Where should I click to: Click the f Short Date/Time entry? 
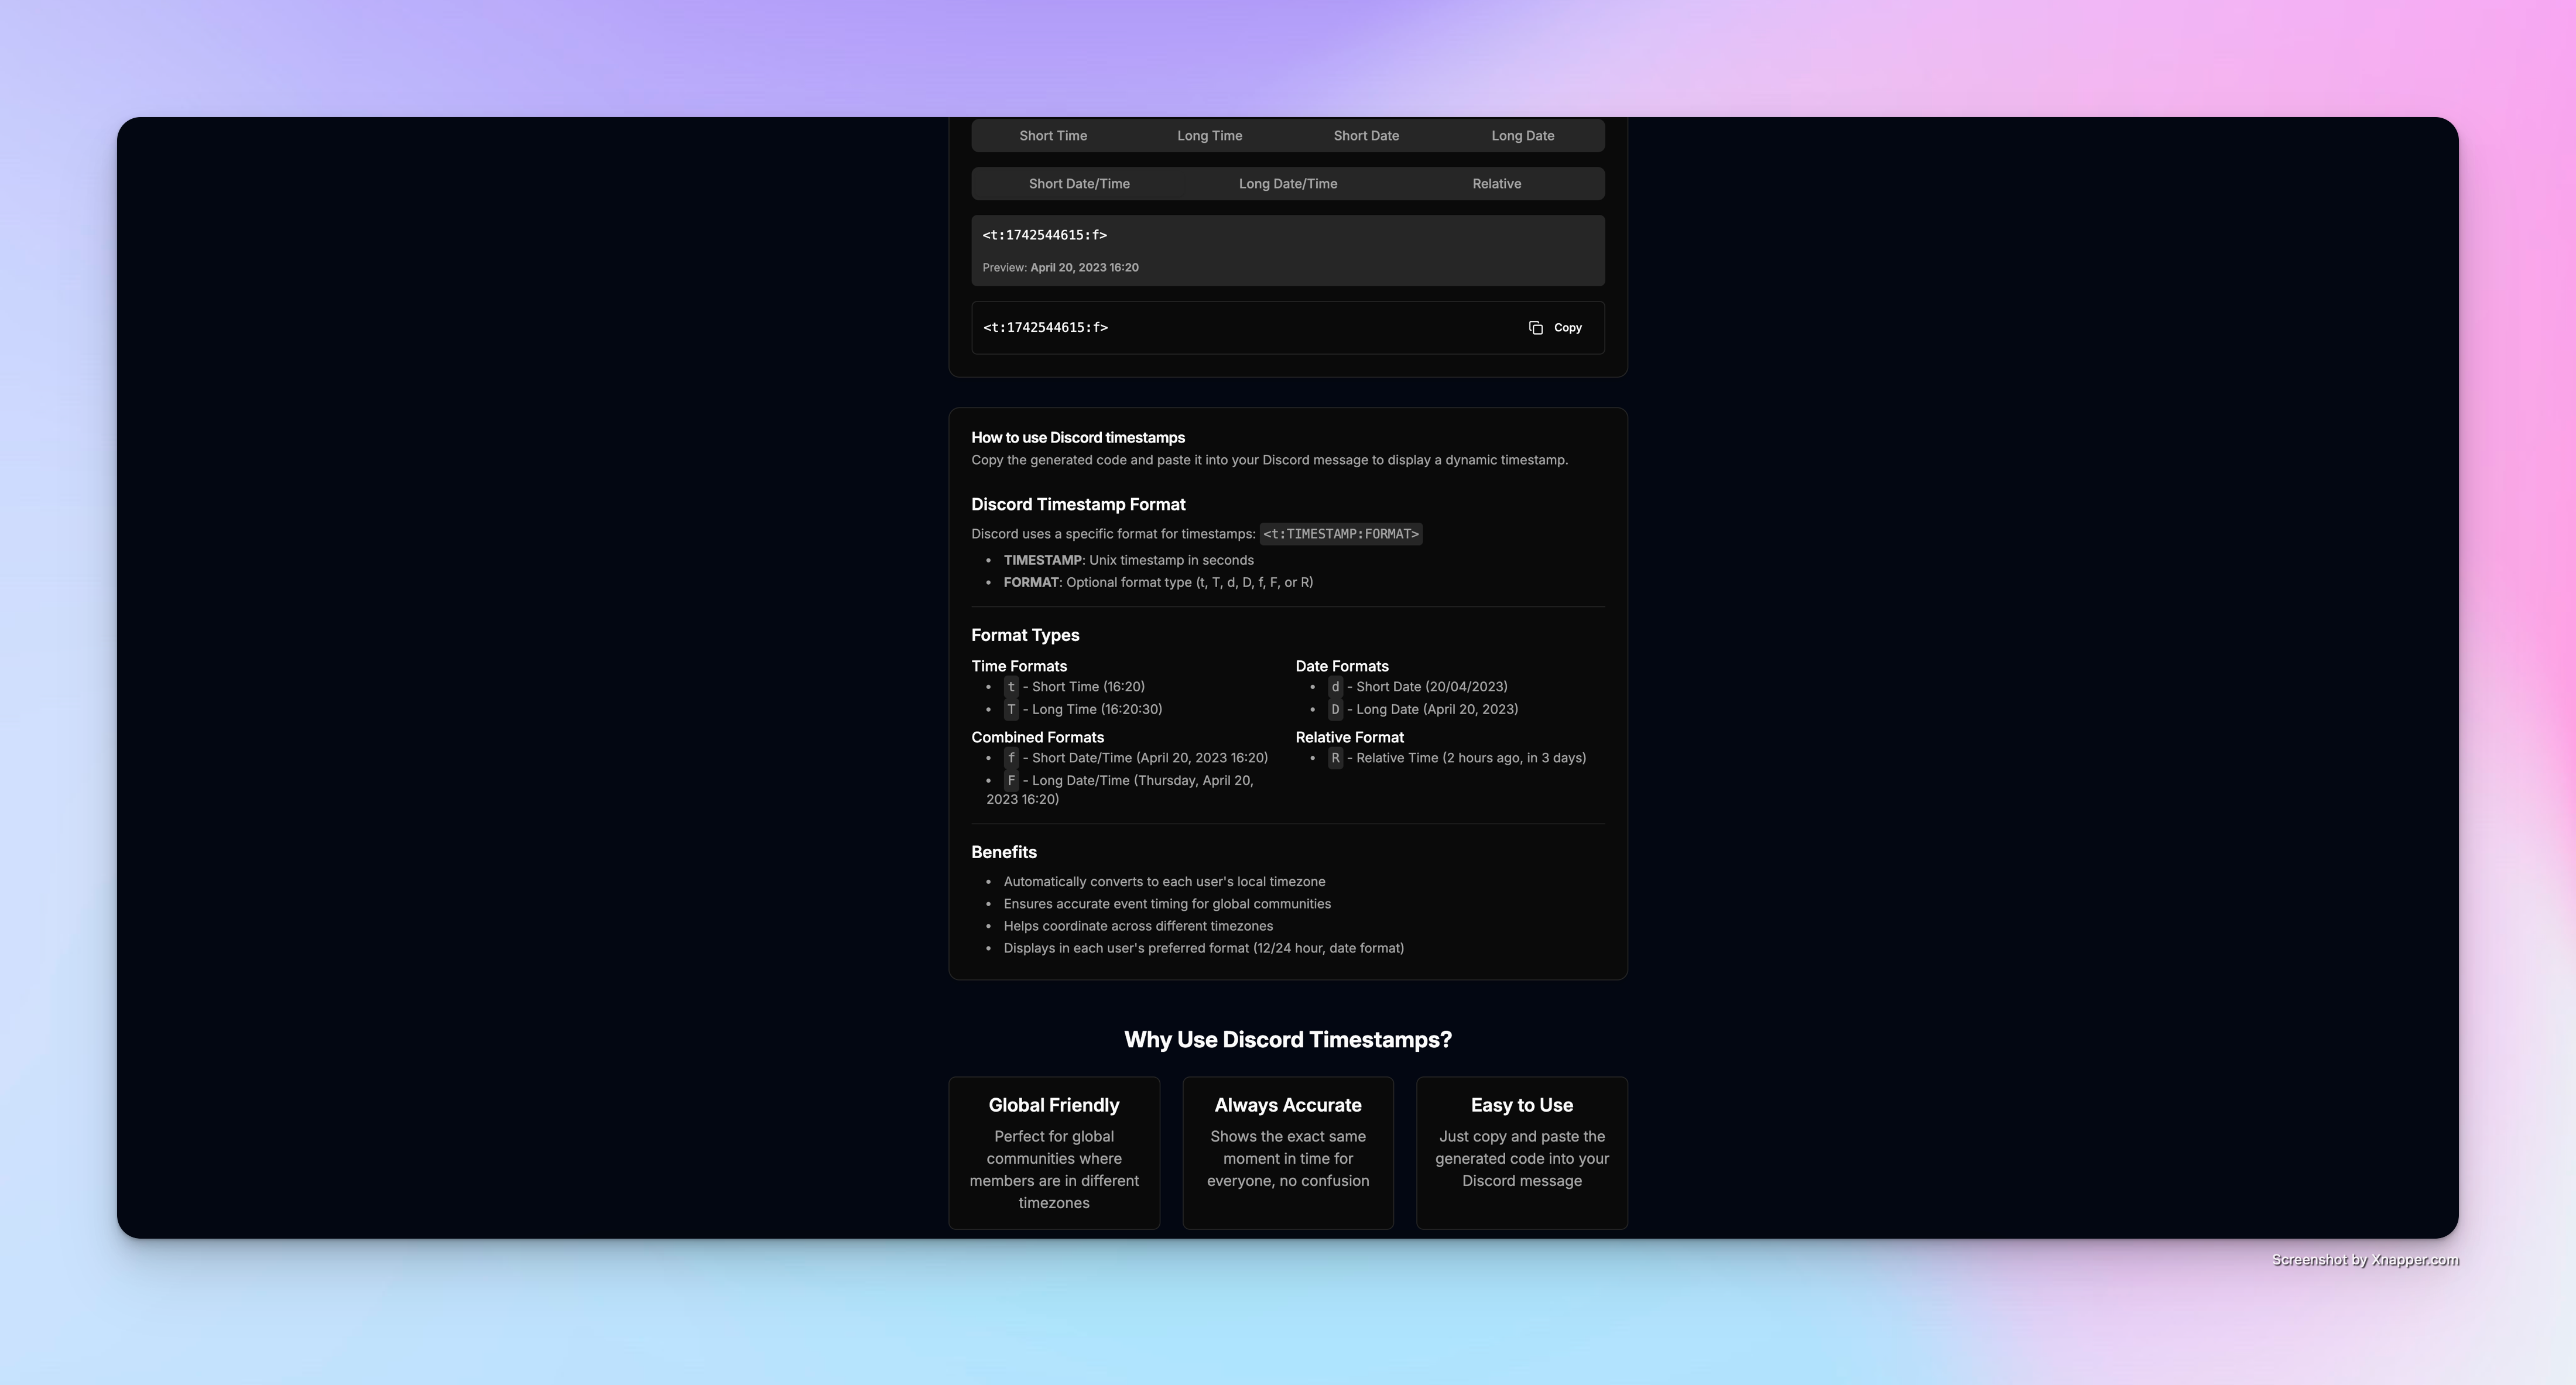(1135, 758)
